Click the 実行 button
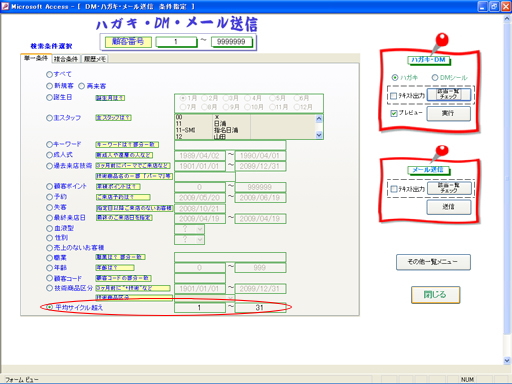The width and height of the screenshot is (512, 384). tap(449, 113)
